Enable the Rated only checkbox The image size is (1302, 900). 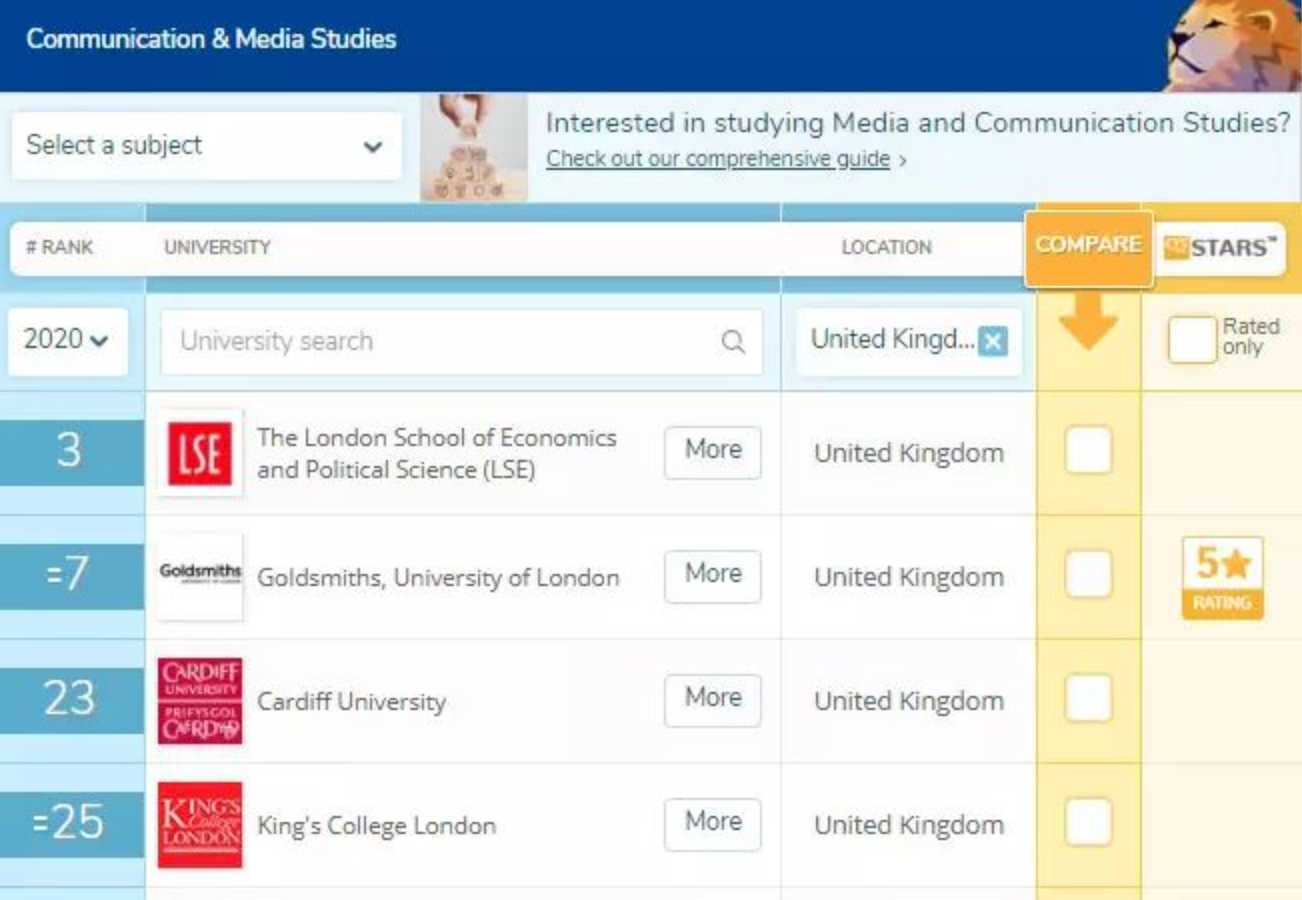[x=1191, y=342]
